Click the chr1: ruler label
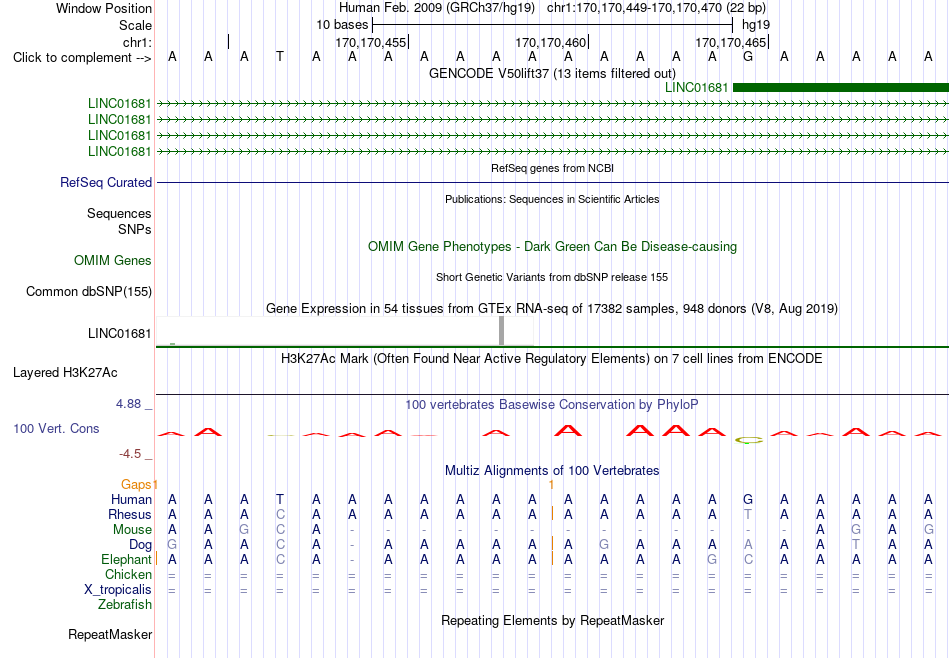950x658 pixels. pyautogui.click(x=137, y=42)
